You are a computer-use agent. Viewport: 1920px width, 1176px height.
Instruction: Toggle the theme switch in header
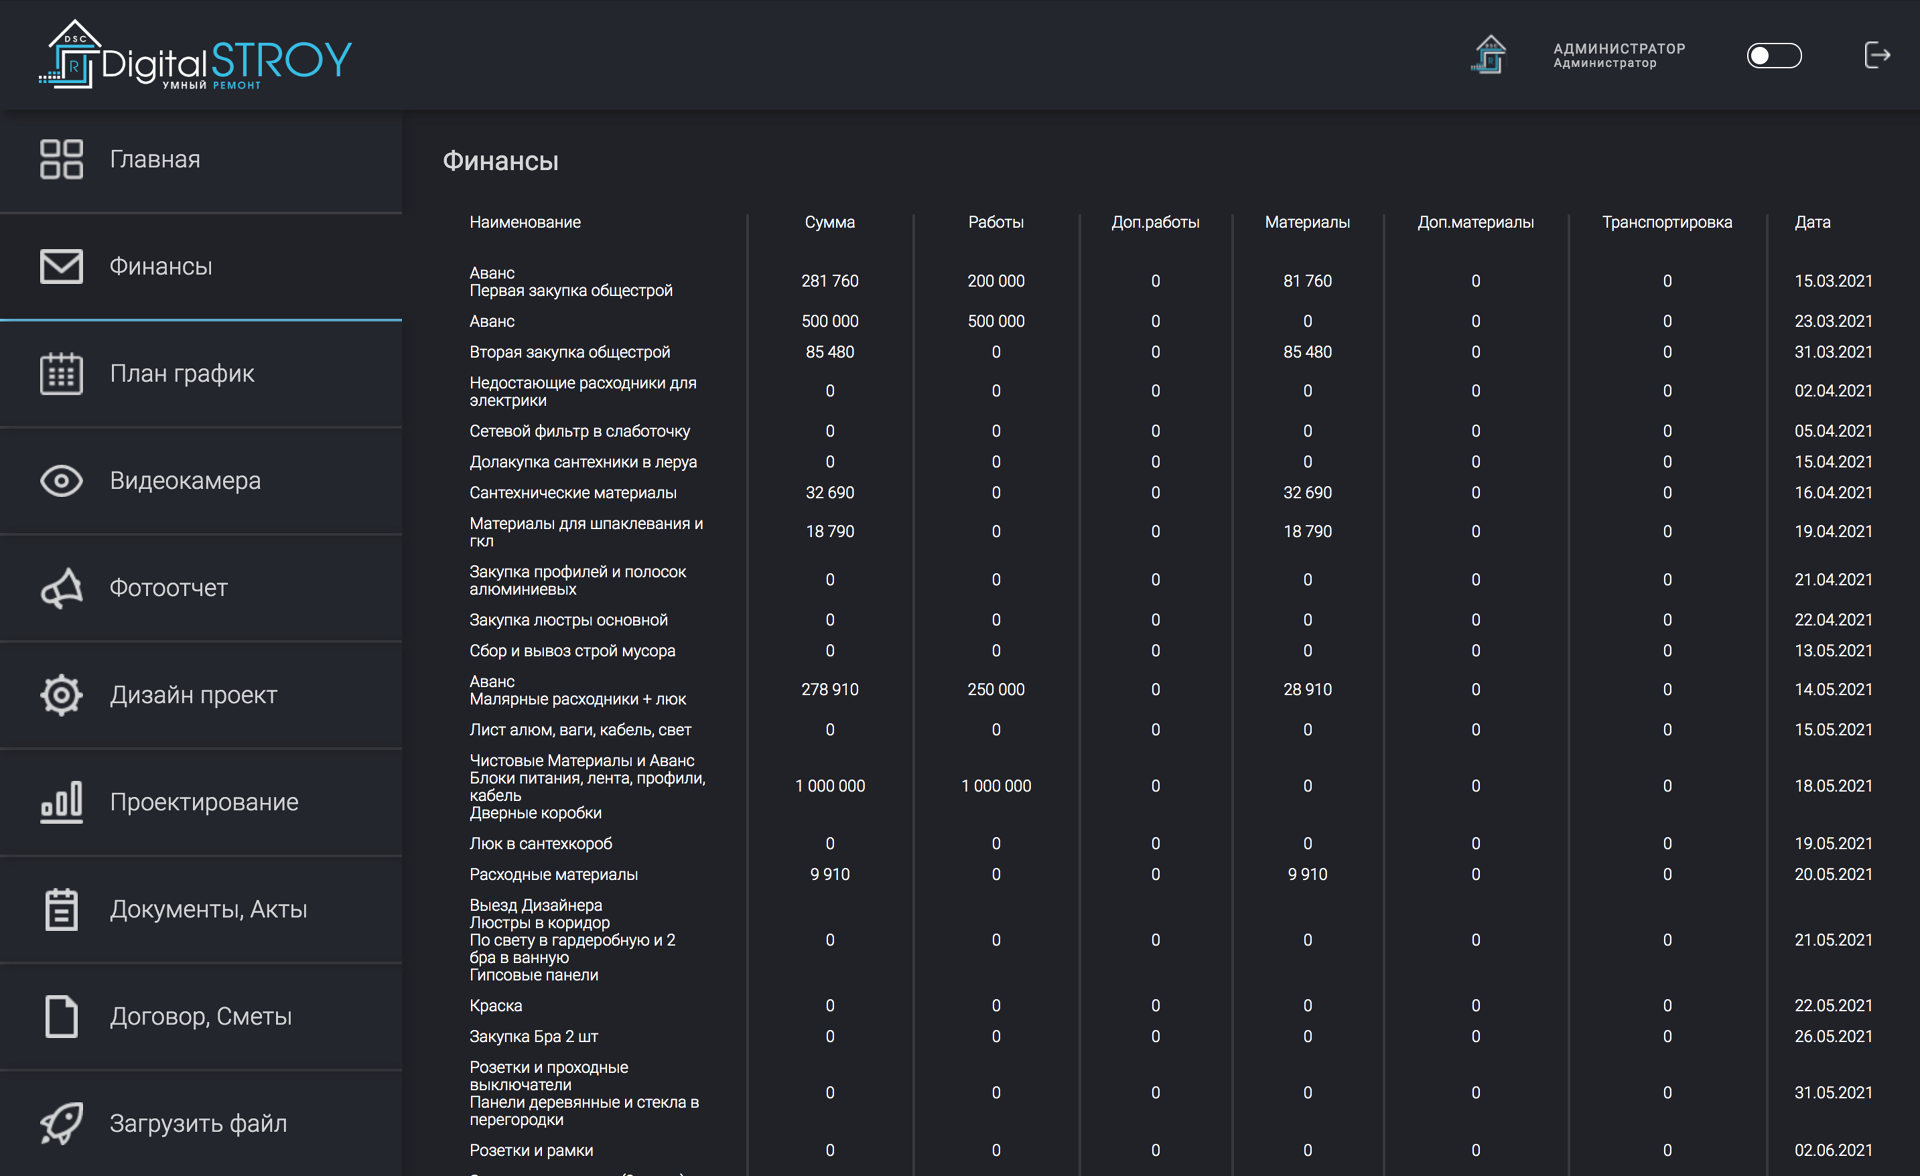tap(1774, 55)
